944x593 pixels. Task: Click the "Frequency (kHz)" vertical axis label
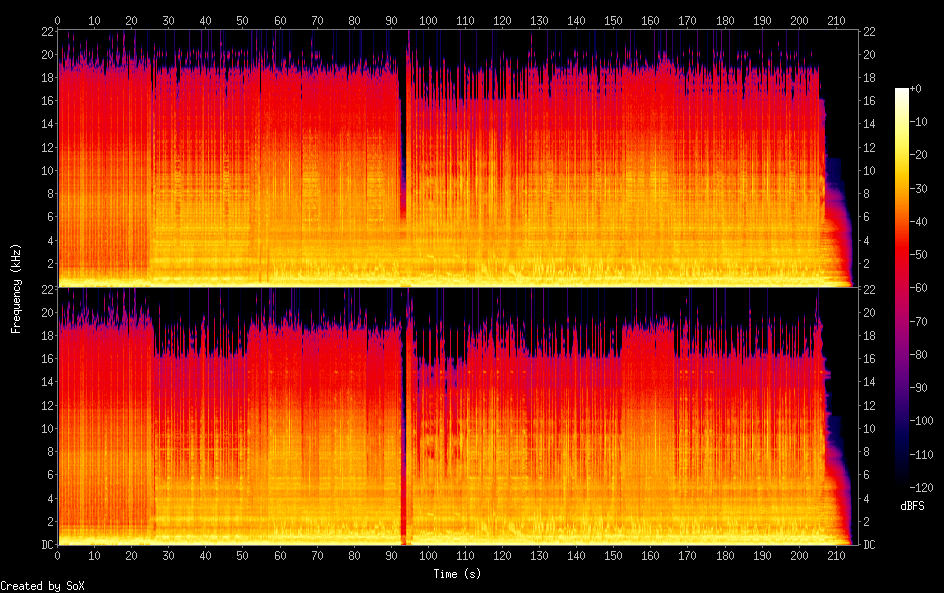tap(16, 288)
